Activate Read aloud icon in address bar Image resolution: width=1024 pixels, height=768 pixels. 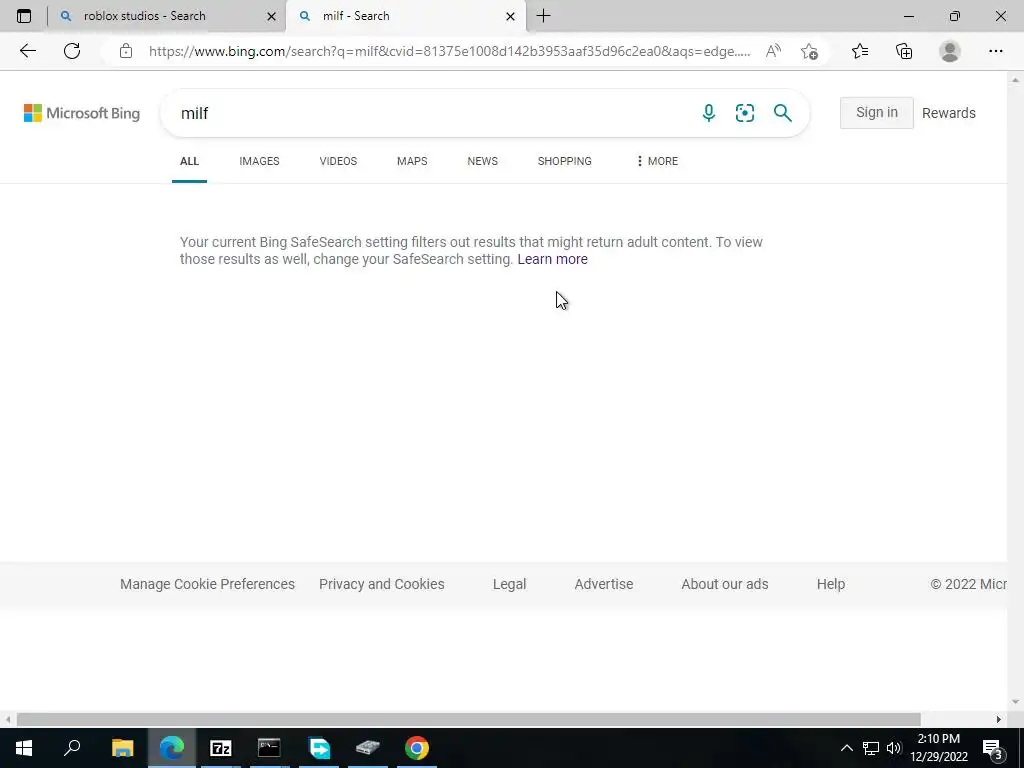point(773,52)
